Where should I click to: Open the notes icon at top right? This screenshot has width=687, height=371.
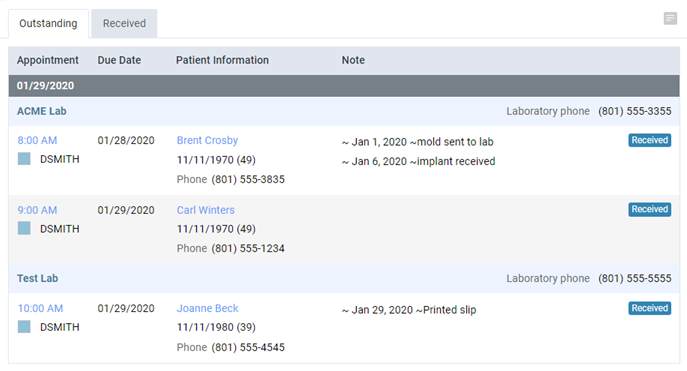670,18
